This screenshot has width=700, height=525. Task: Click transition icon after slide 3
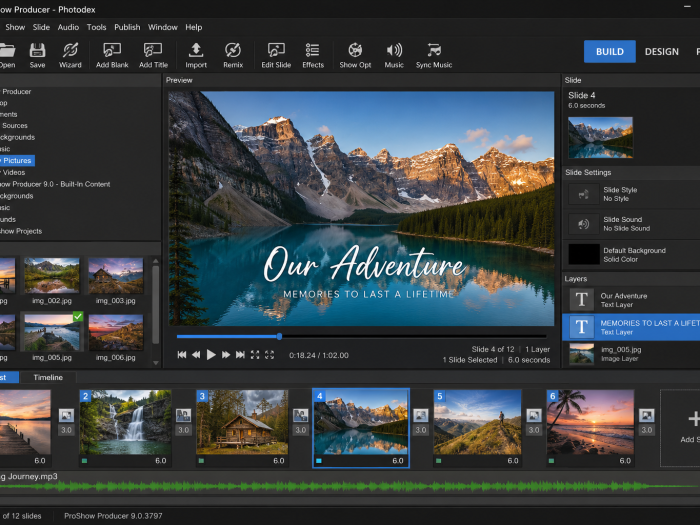pos(300,415)
